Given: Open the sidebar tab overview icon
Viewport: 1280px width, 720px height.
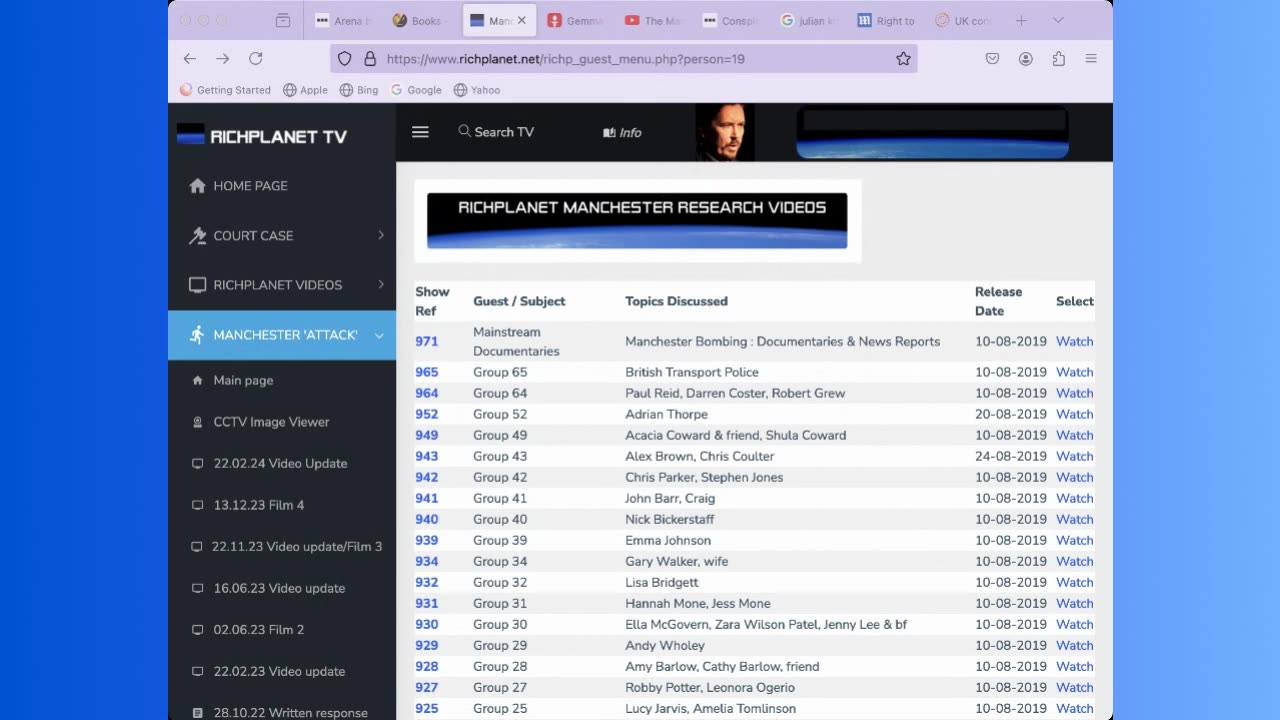Looking at the screenshot, I should [283, 20].
